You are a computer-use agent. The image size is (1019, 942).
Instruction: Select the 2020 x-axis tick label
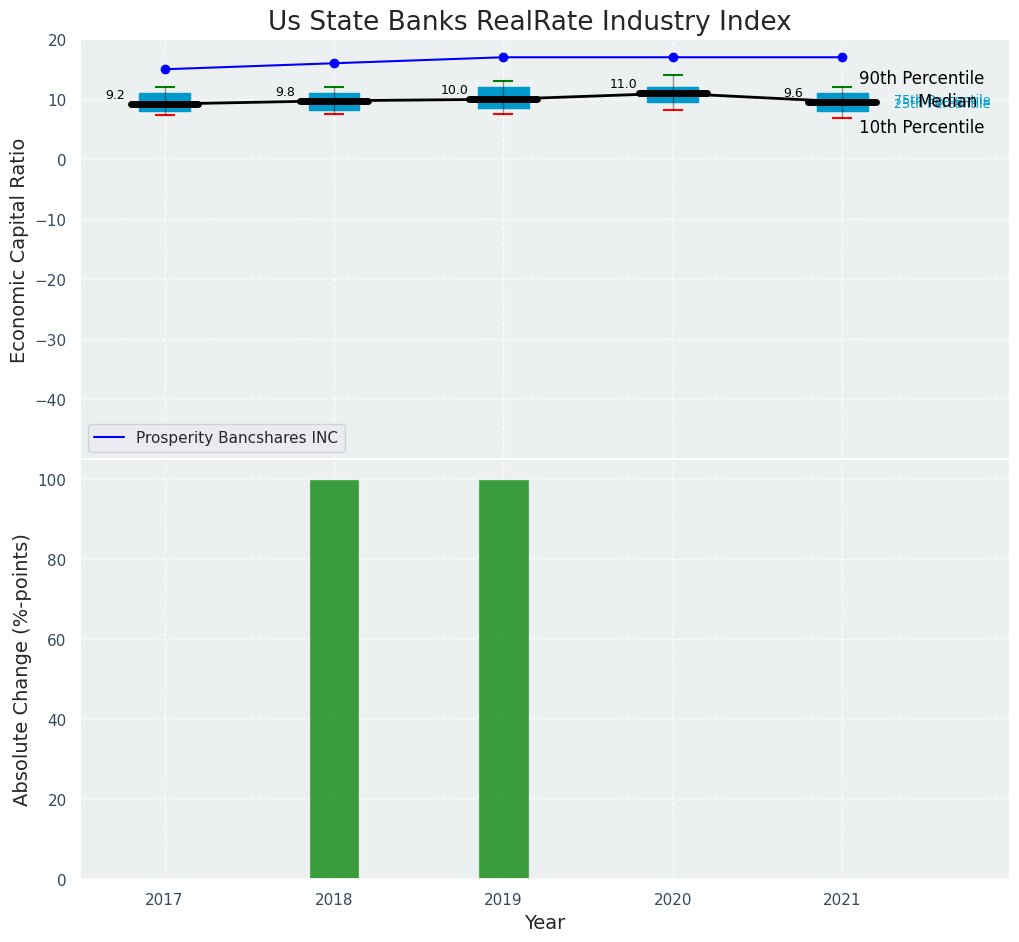tap(673, 900)
